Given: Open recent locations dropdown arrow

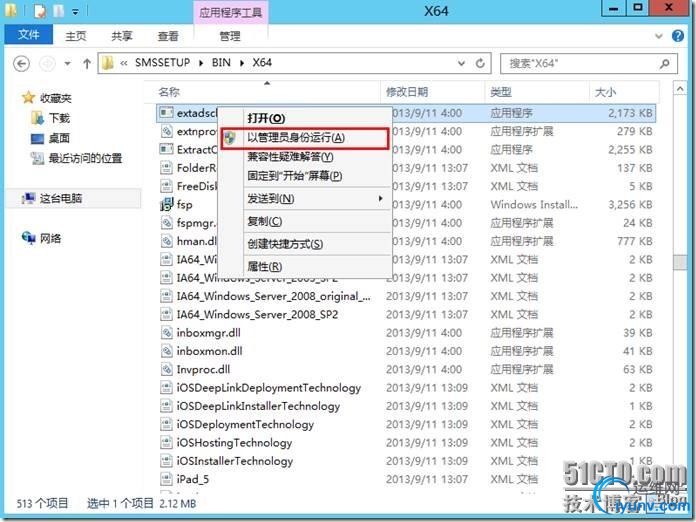Looking at the screenshot, I should [x=67, y=64].
